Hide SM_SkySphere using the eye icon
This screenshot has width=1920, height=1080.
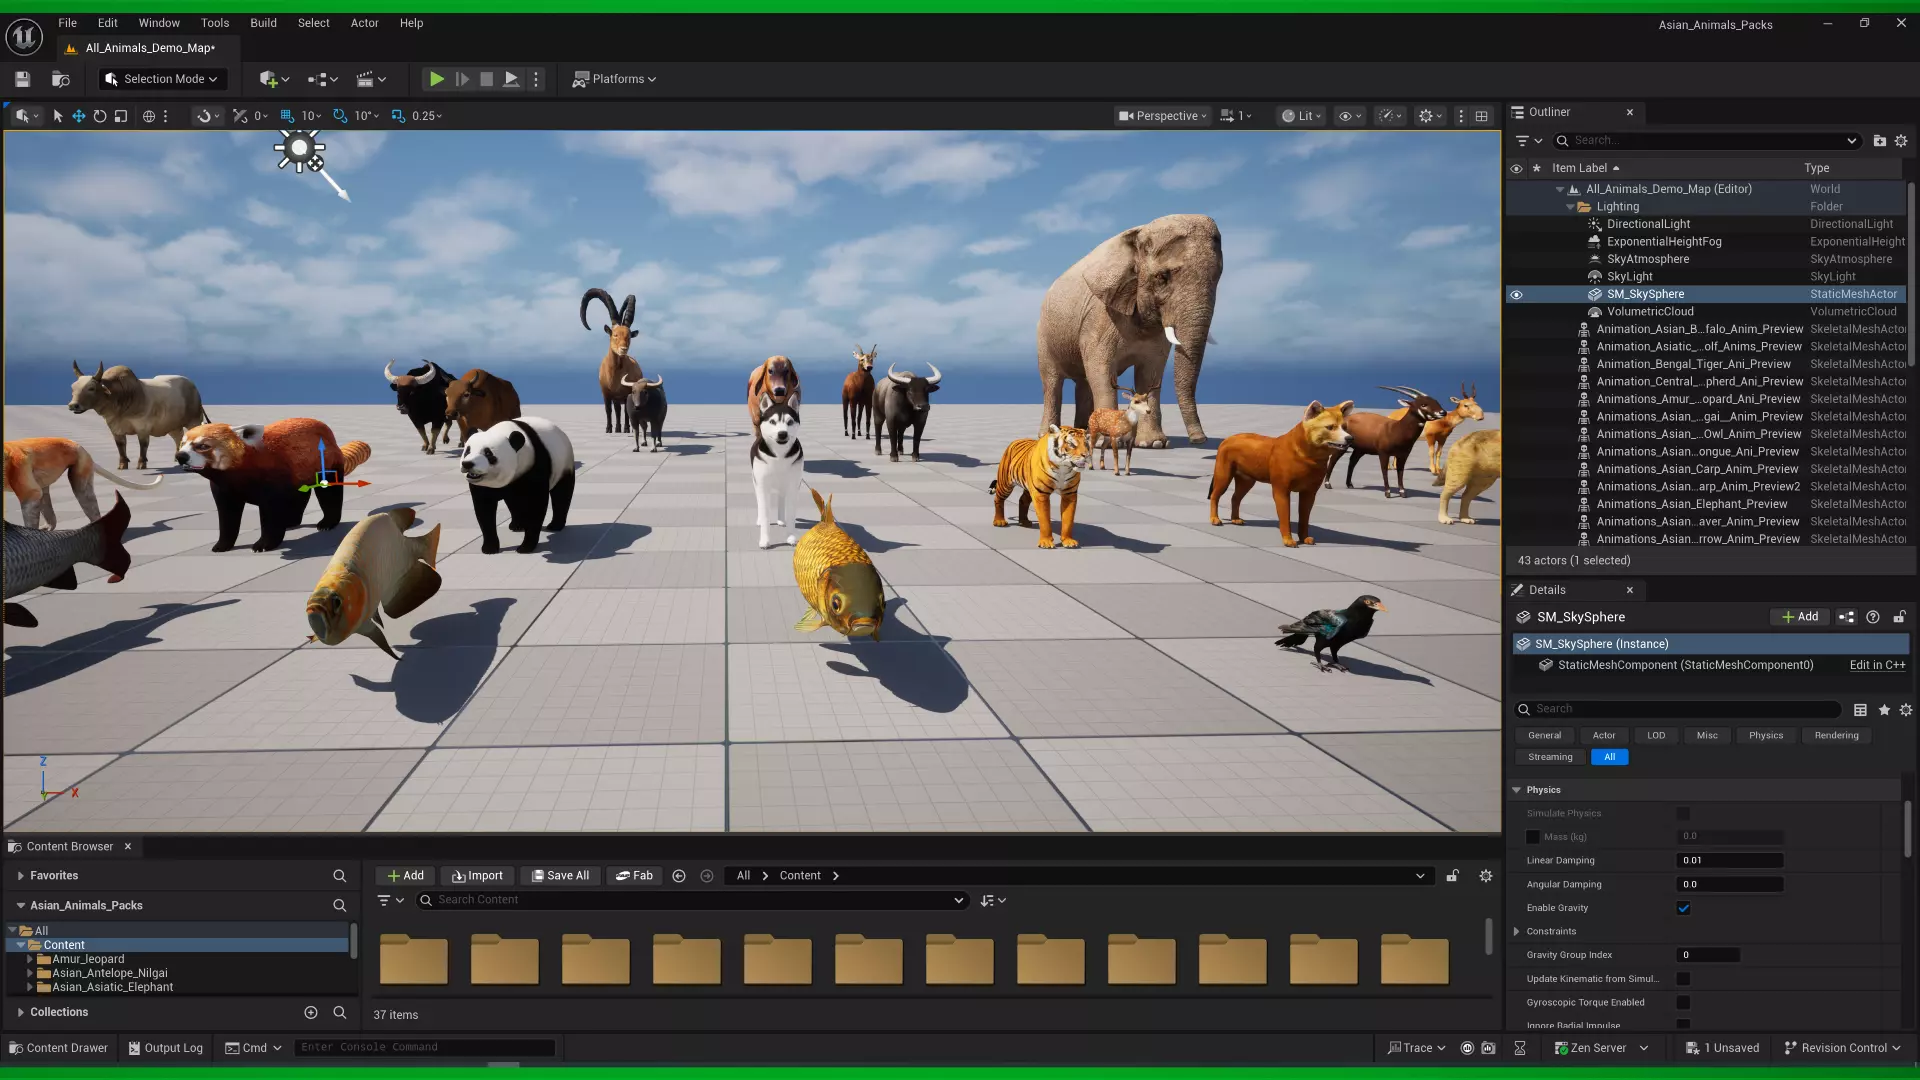click(x=1516, y=295)
